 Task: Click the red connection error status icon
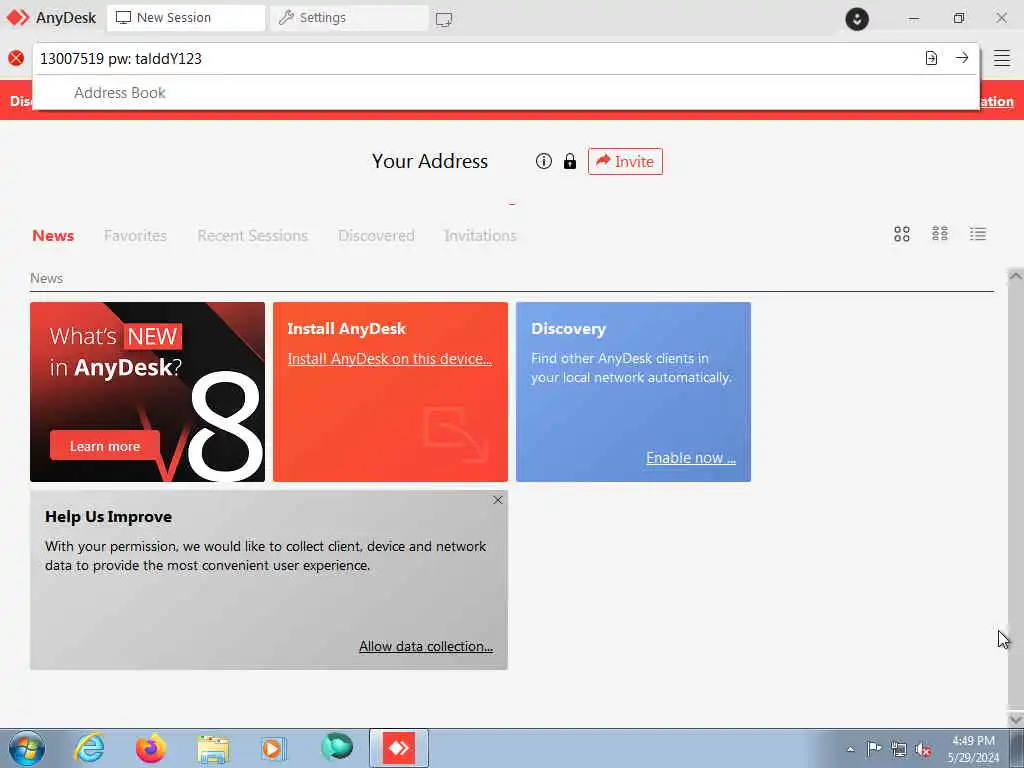tap(16, 58)
